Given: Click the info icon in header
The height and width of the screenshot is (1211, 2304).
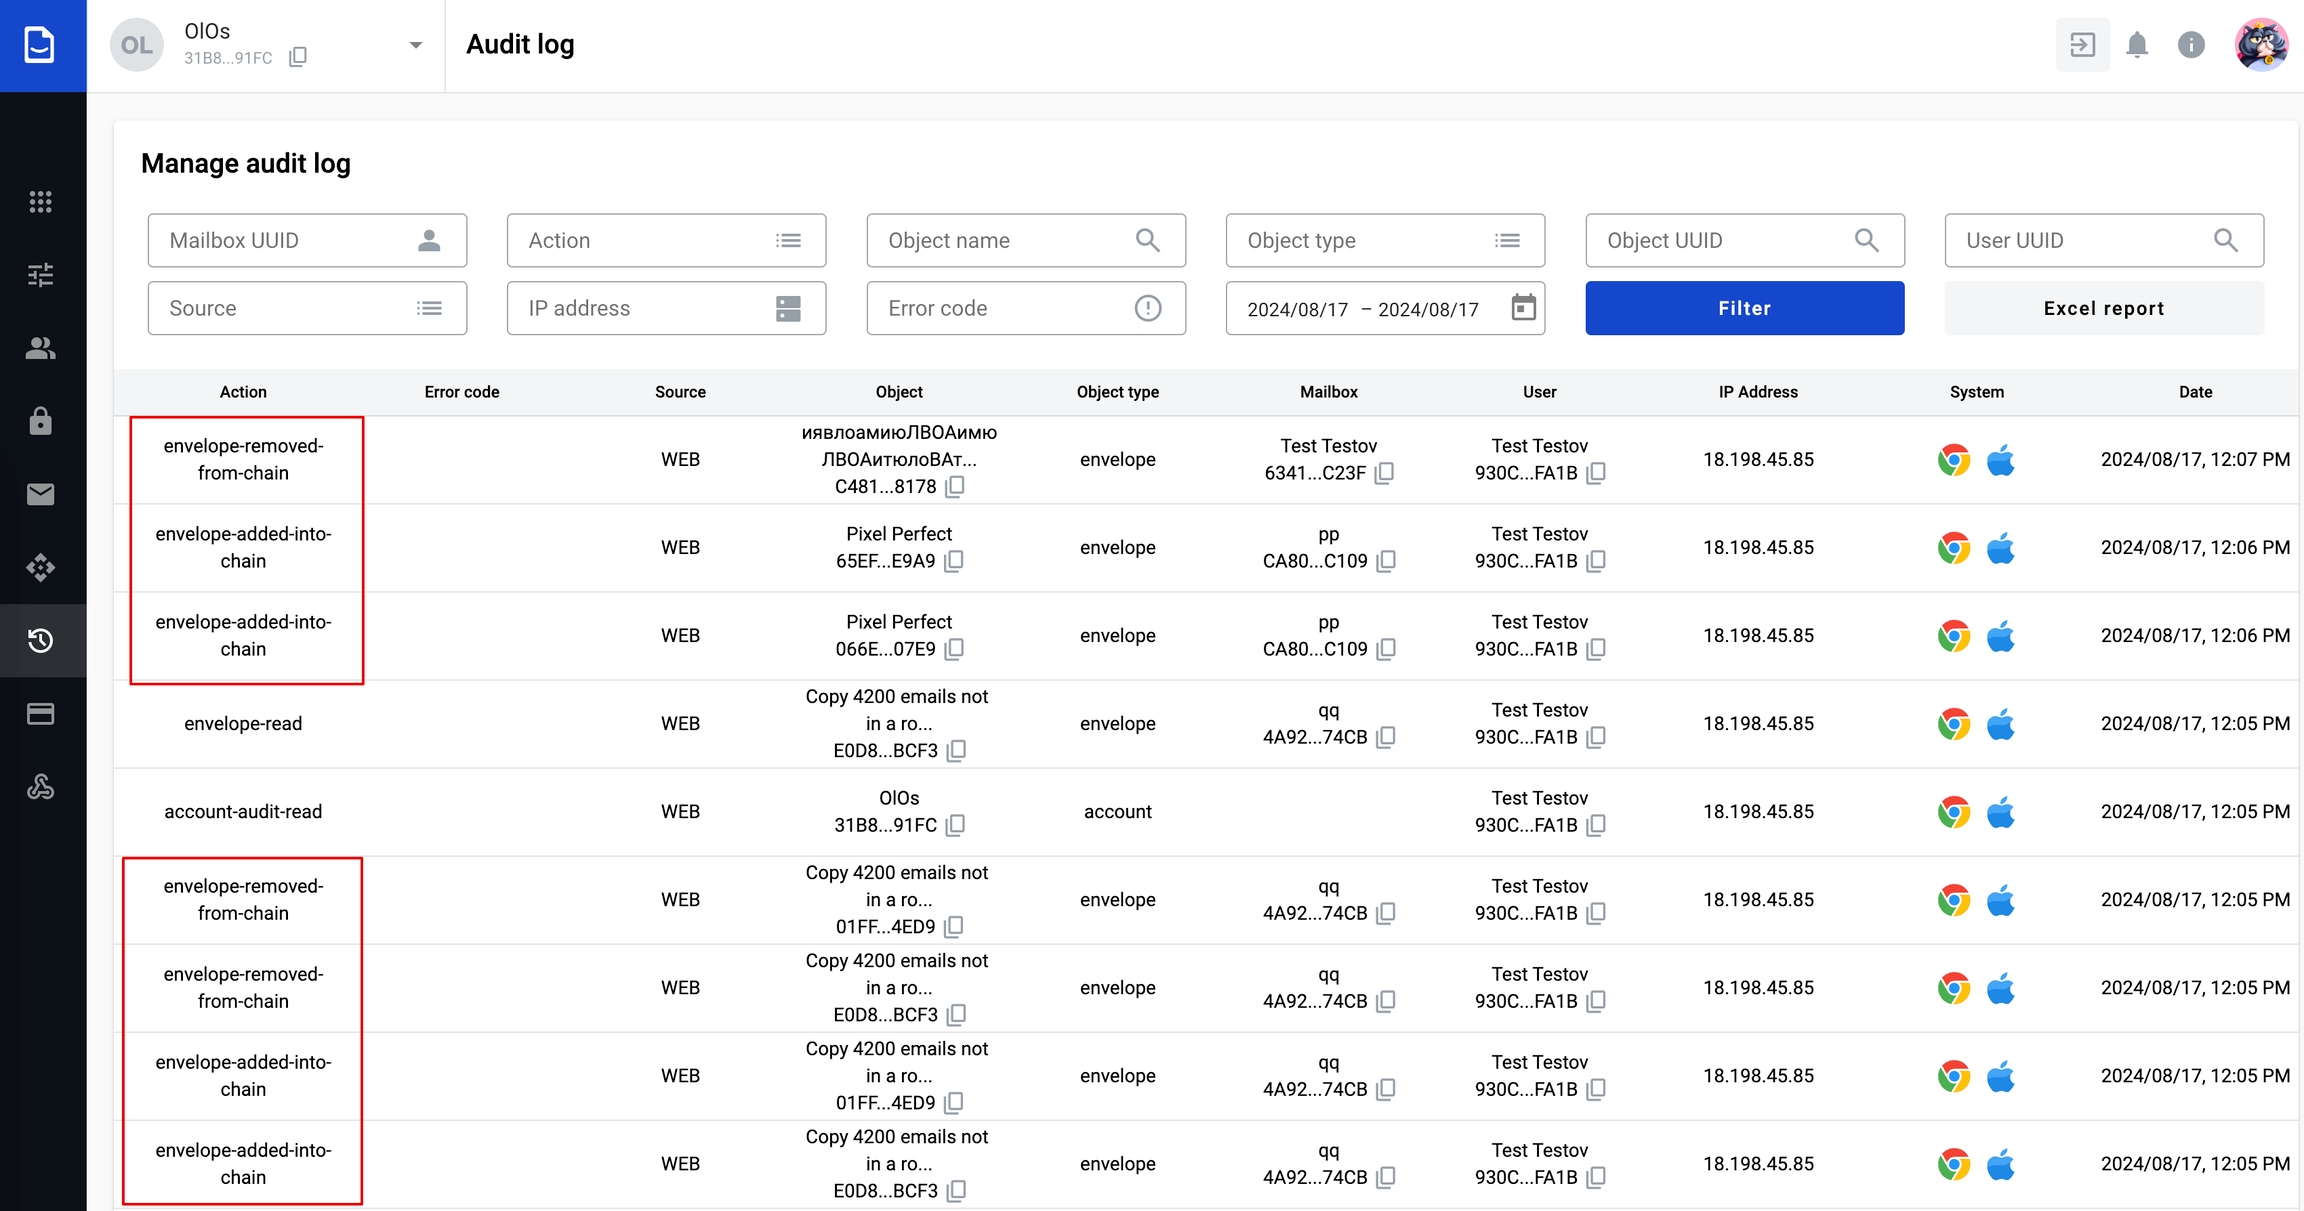Looking at the screenshot, I should pyautogui.click(x=2191, y=45).
